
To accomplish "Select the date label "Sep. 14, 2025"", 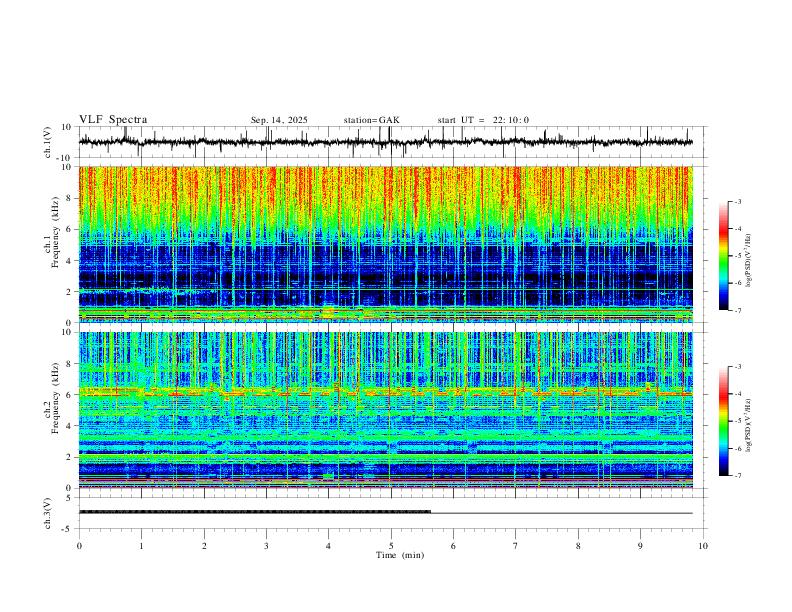I will [279, 120].
